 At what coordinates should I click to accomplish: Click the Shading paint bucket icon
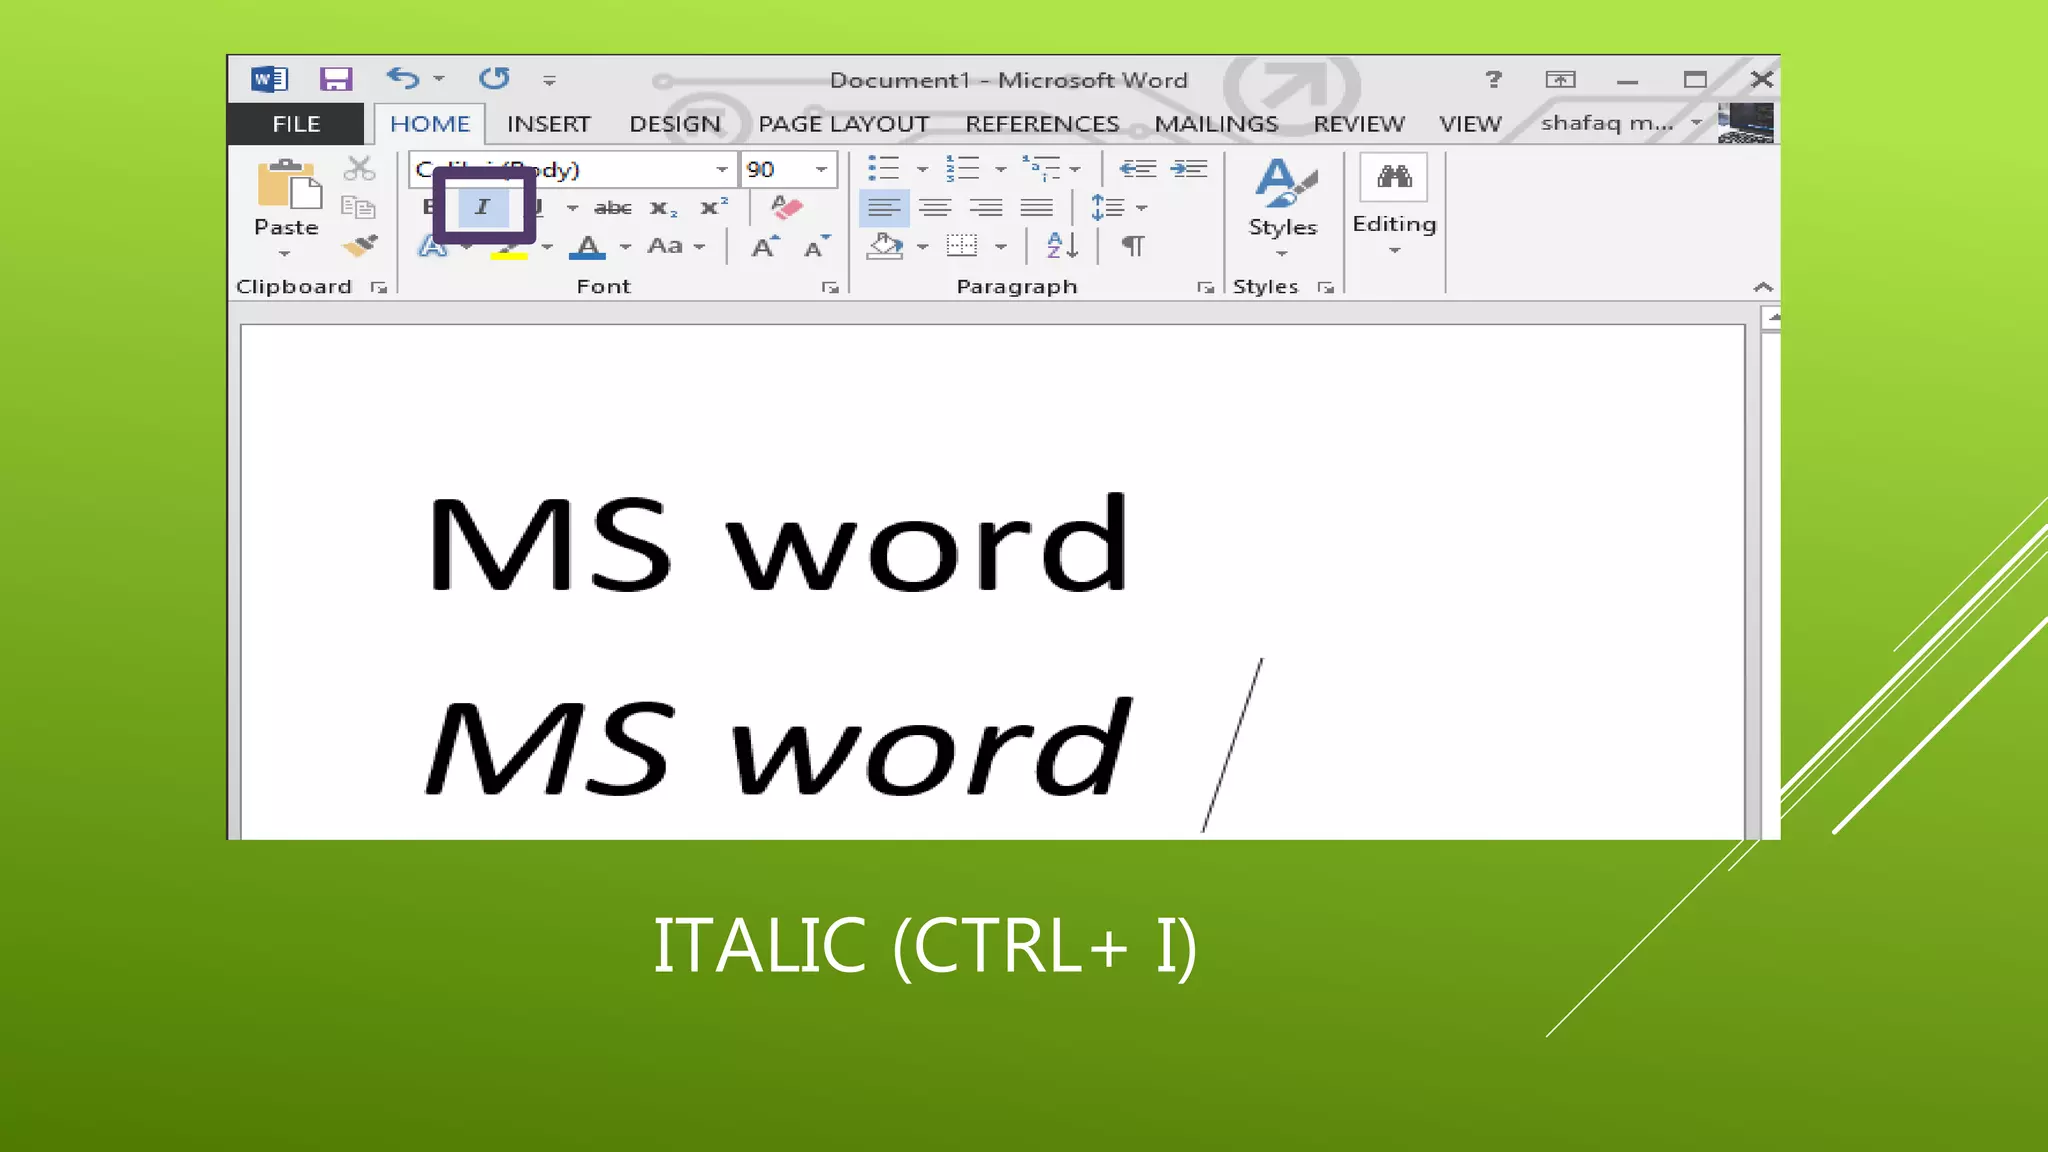click(885, 246)
